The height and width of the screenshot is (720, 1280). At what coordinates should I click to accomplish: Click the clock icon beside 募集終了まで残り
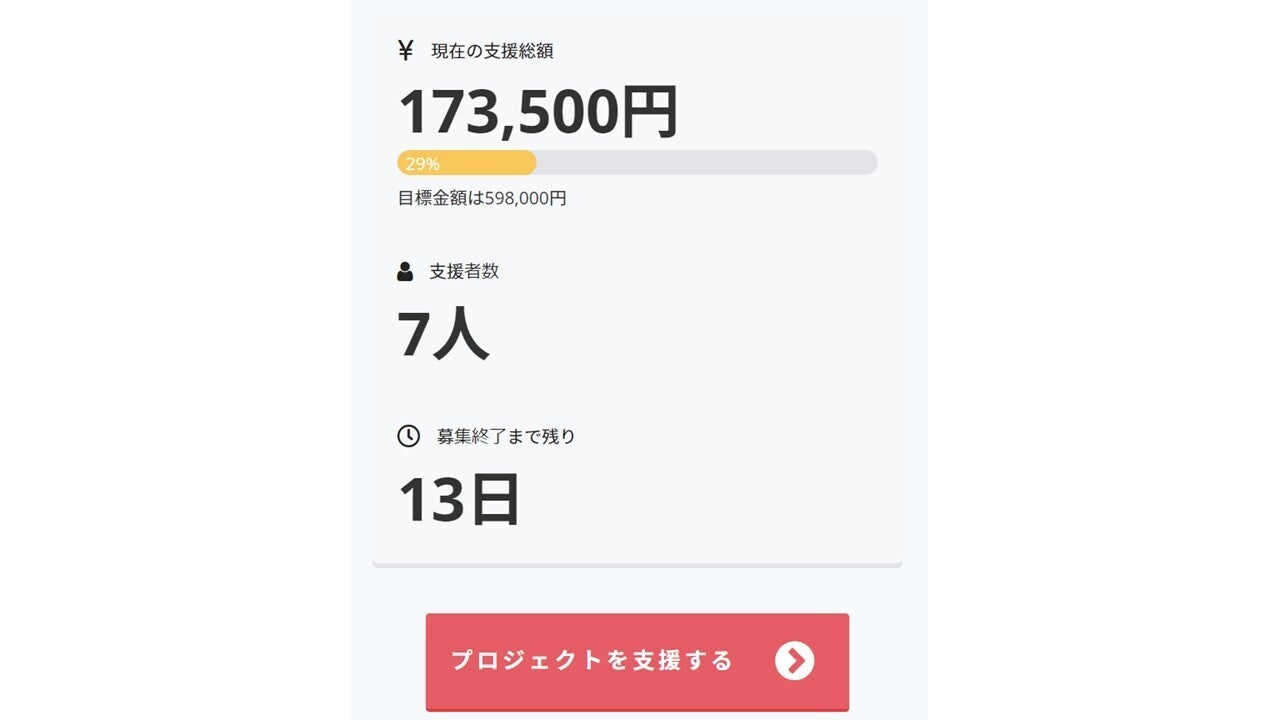[408, 436]
